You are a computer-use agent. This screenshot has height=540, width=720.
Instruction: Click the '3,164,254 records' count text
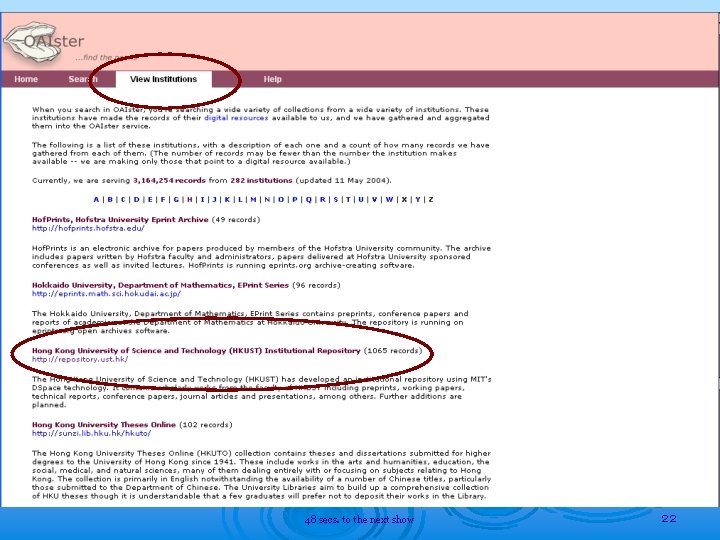coord(169,180)
